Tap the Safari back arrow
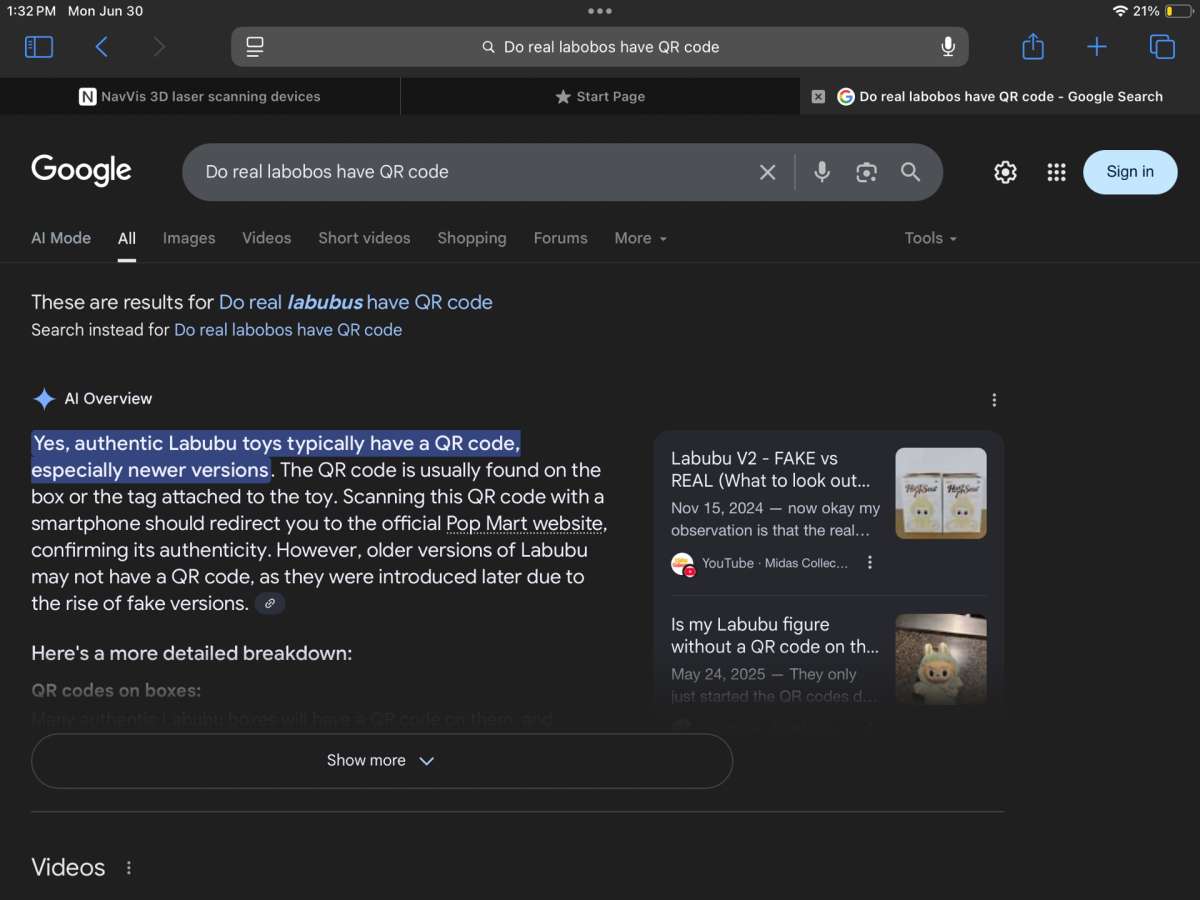 click(x=101, y=47)
